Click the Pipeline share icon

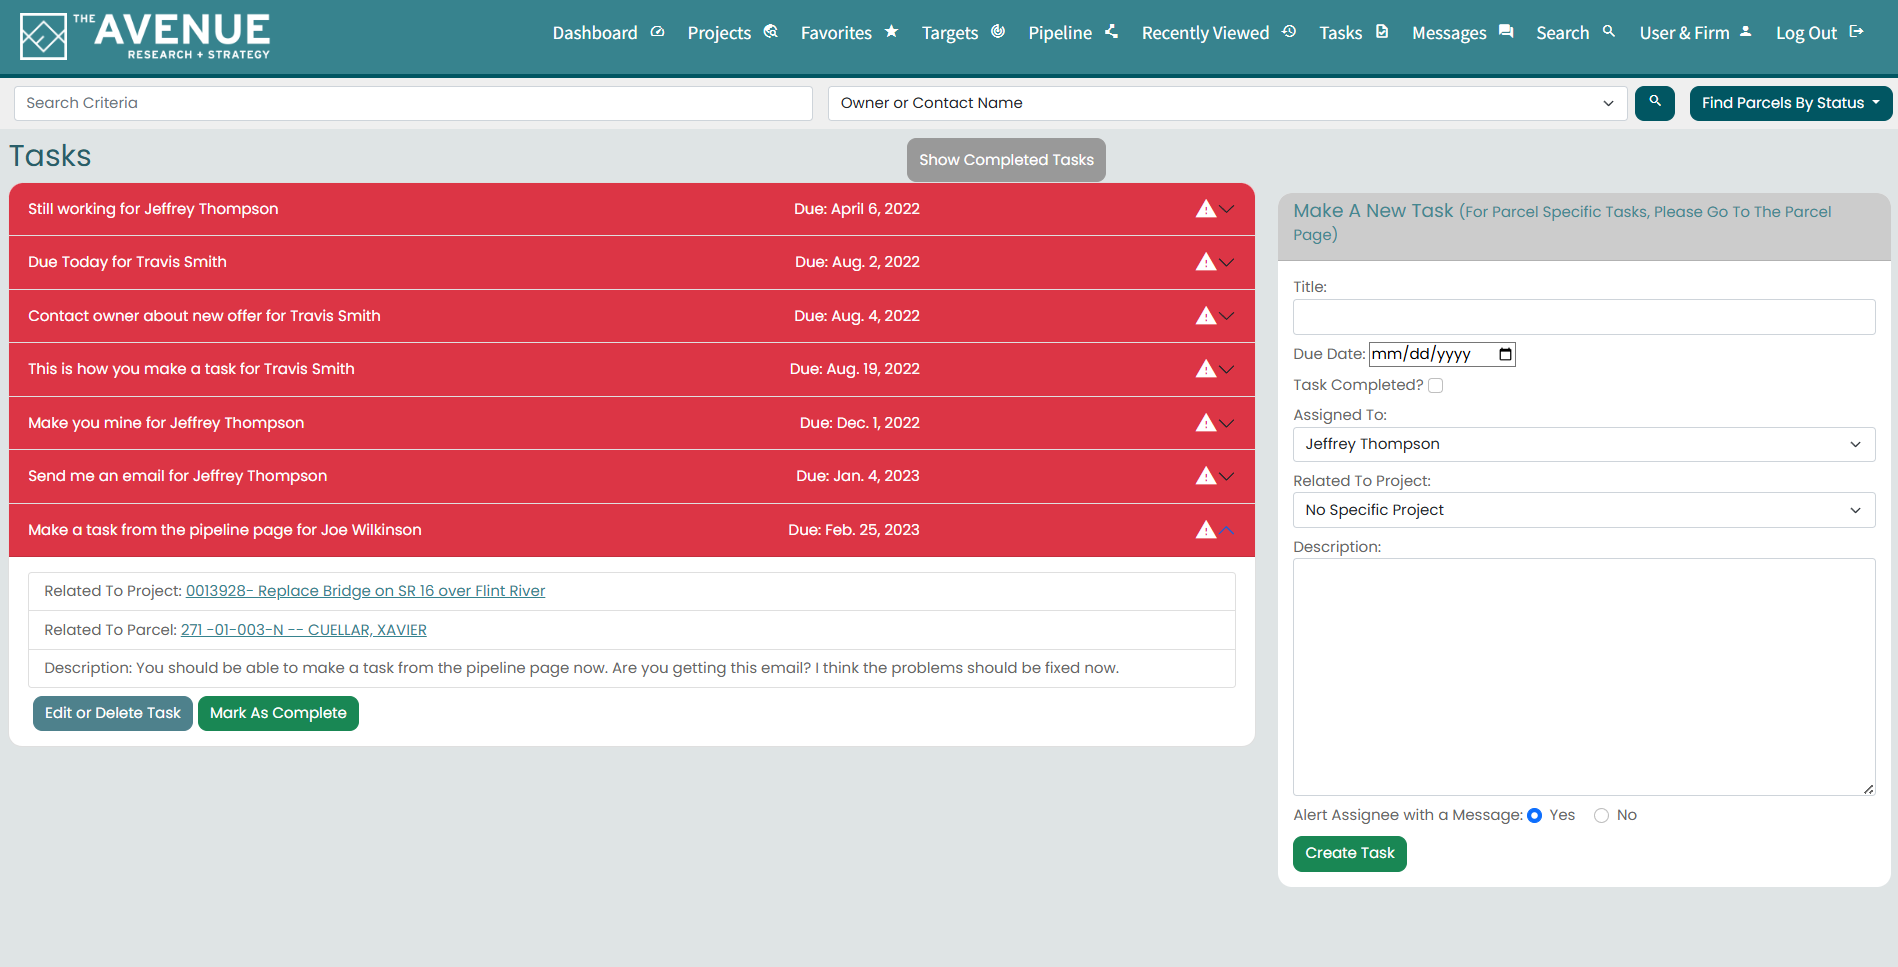pyautogui.click(x=1111, y=32)
